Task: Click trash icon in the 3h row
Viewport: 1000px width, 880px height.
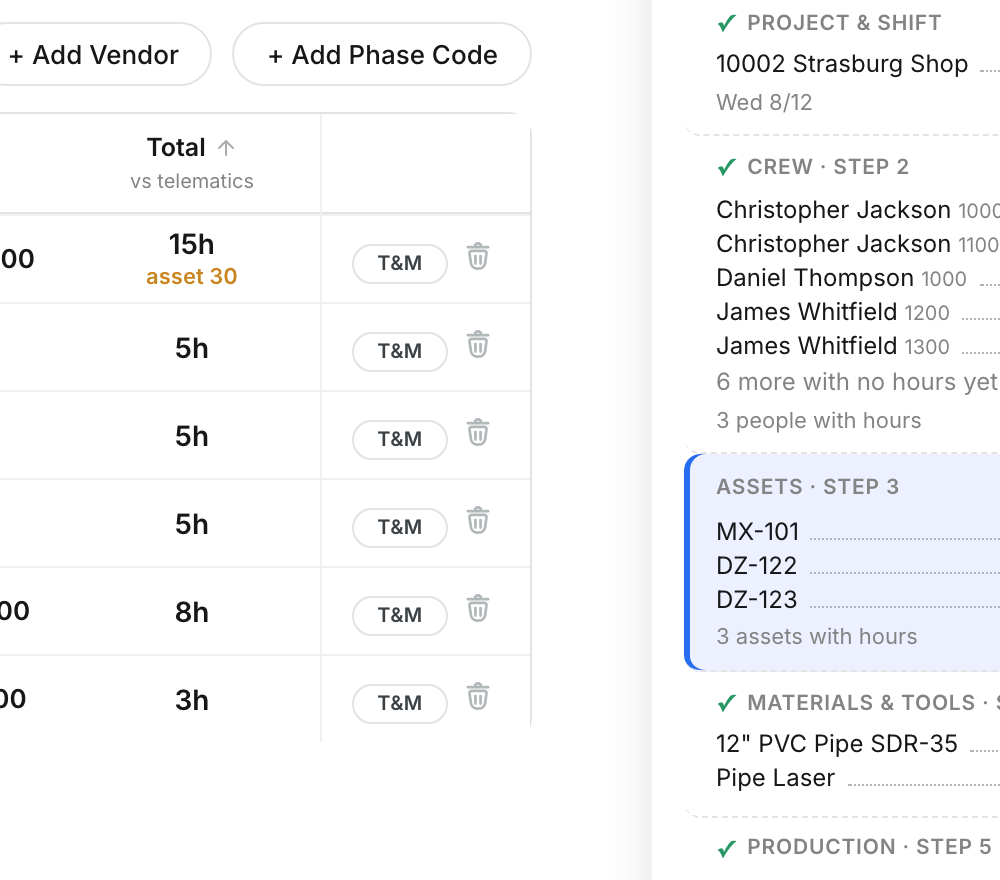Action: pos(478,696)
